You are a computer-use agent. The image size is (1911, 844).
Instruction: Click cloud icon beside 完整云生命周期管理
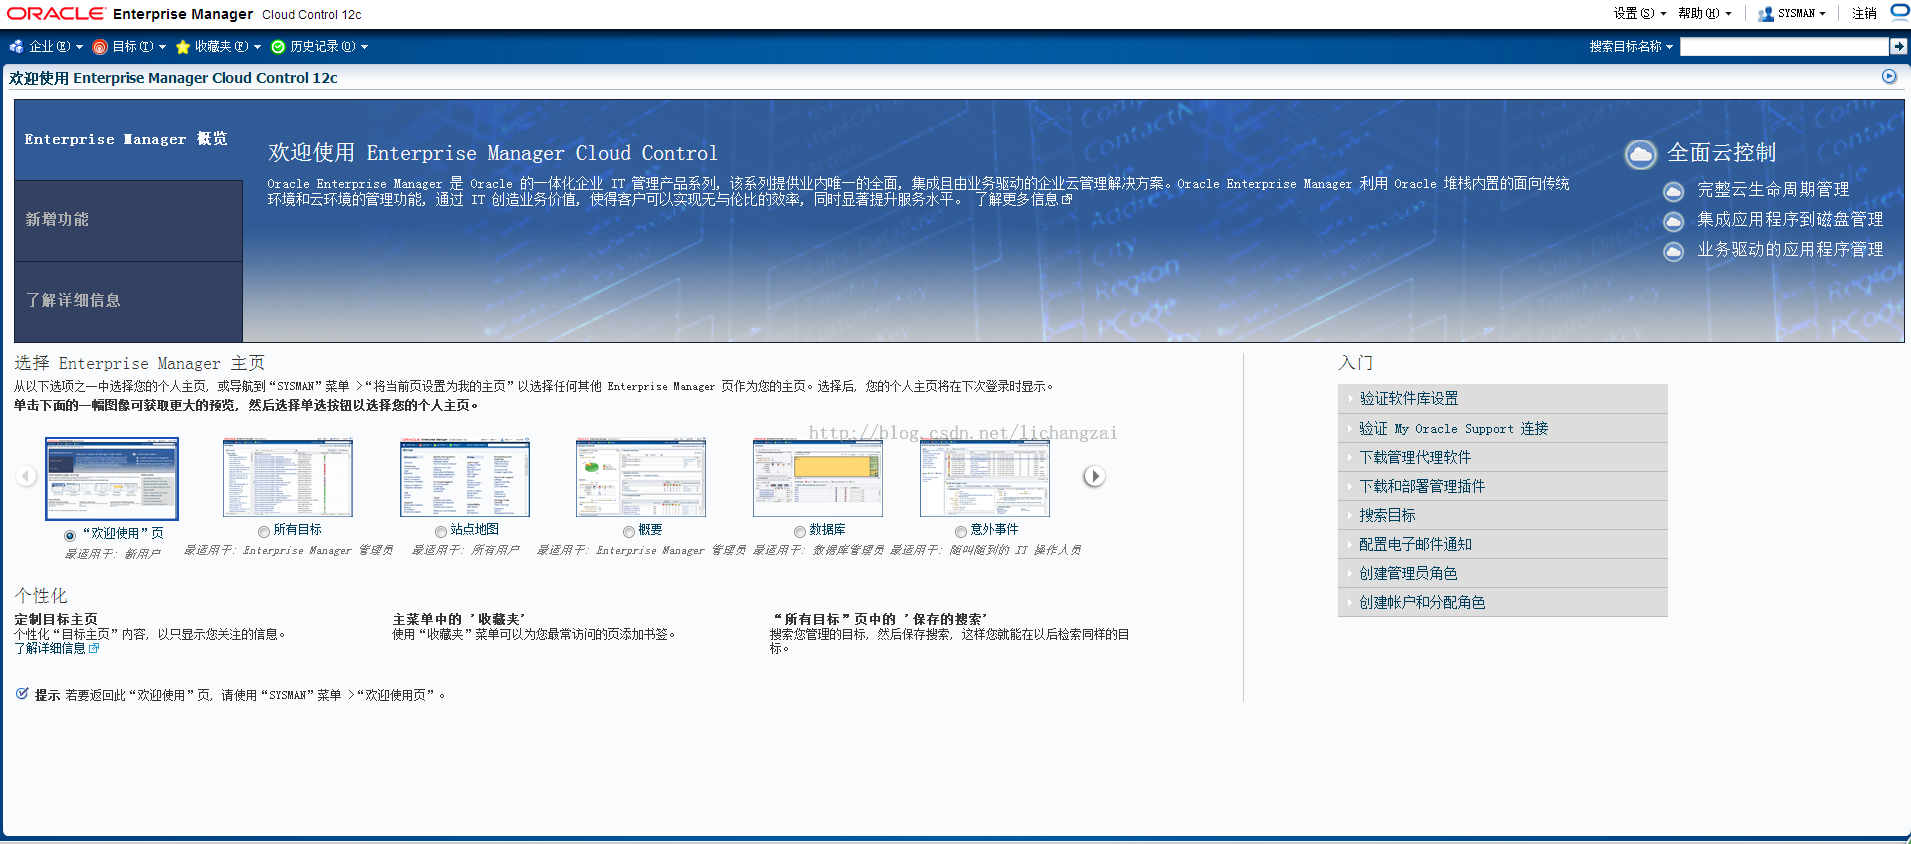(1673, 191)
